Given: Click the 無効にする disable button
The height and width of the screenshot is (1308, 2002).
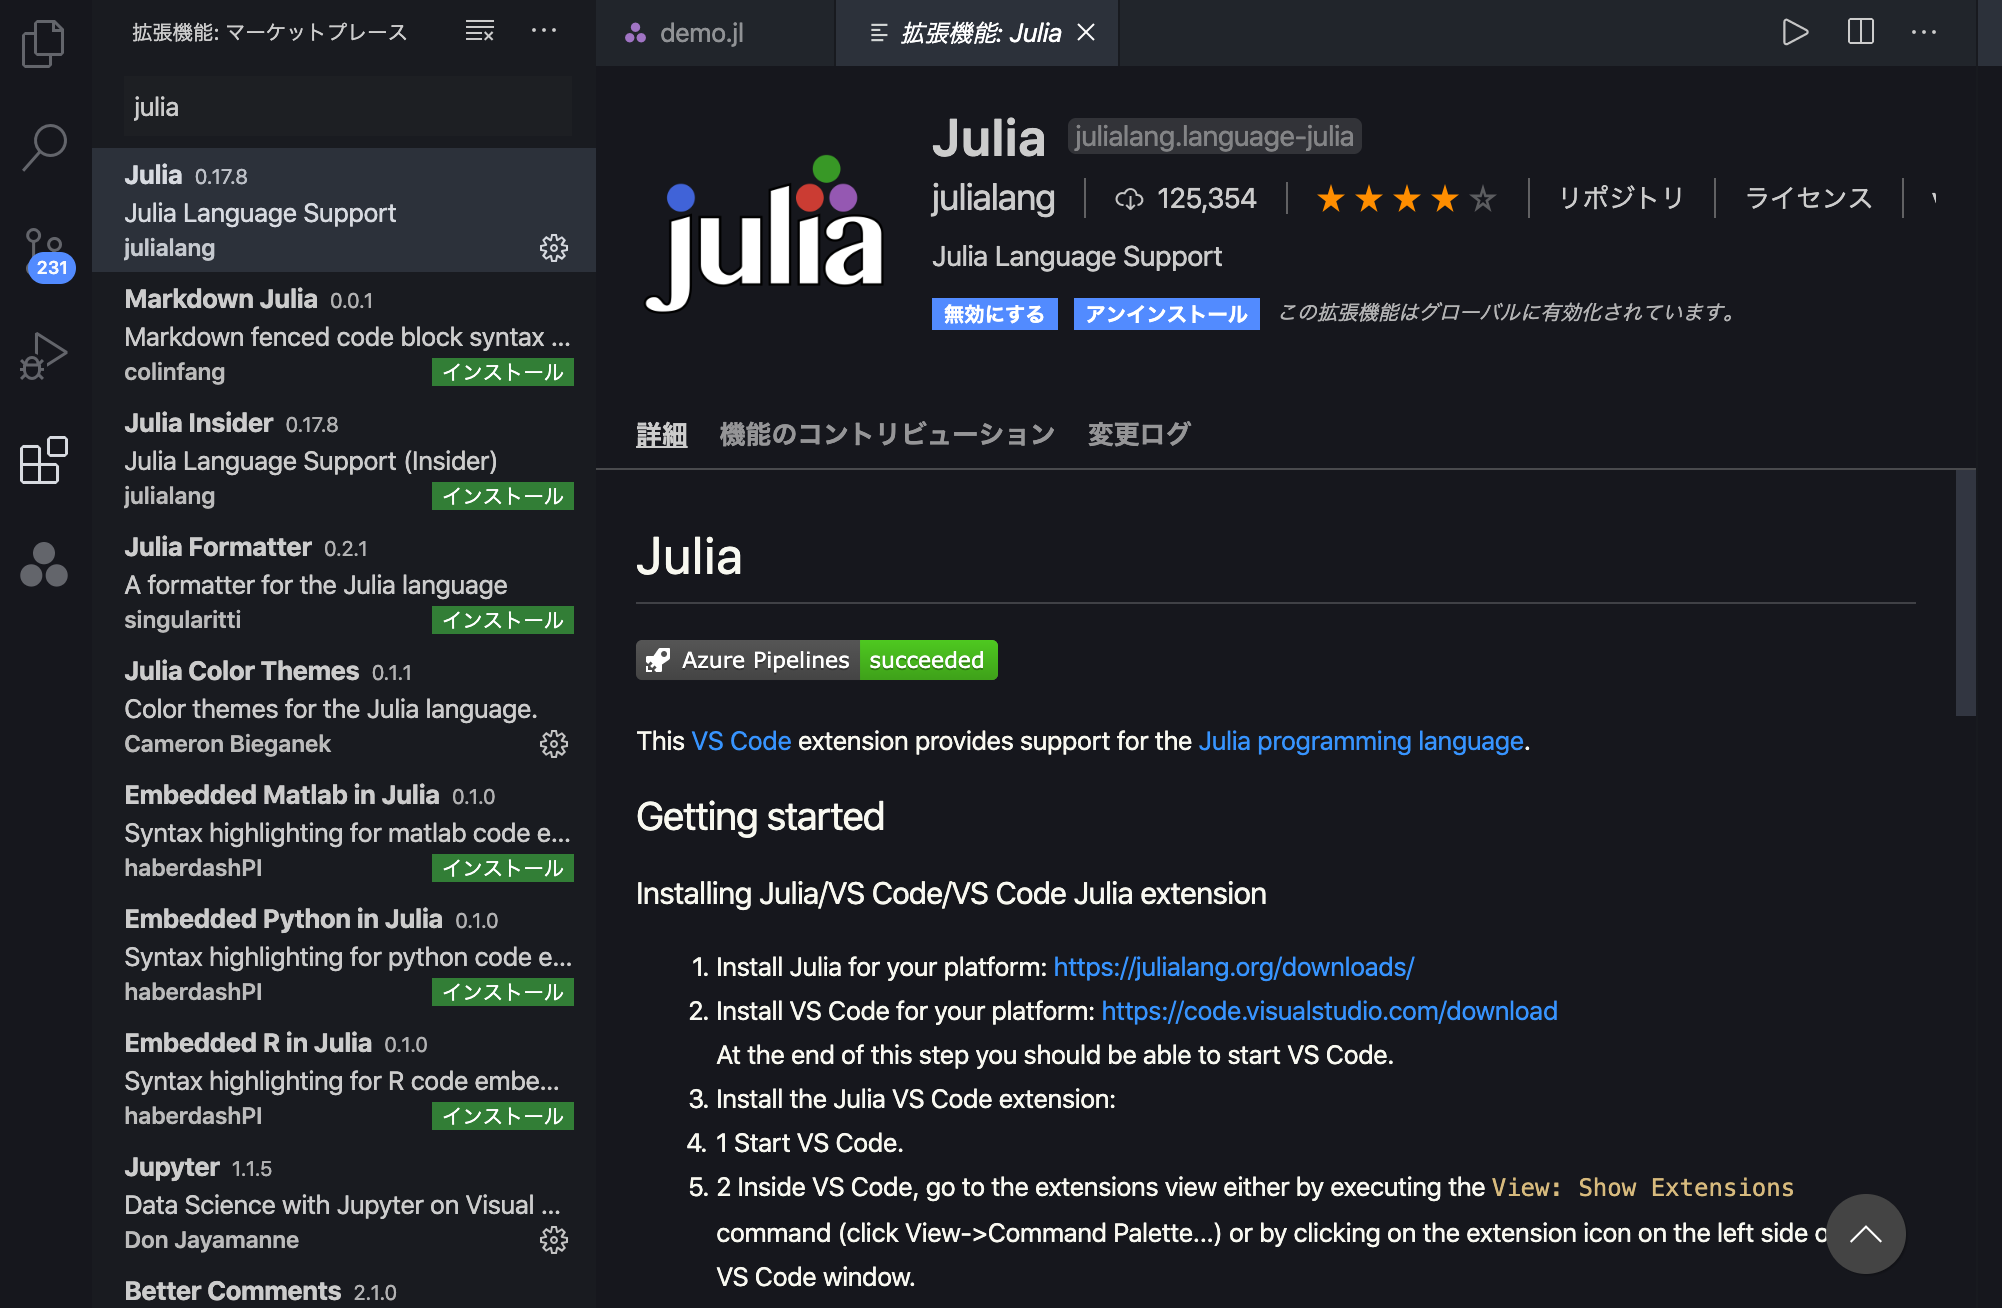Looking at the screenshot, I should pyautogui.click(x=994, y=314).
